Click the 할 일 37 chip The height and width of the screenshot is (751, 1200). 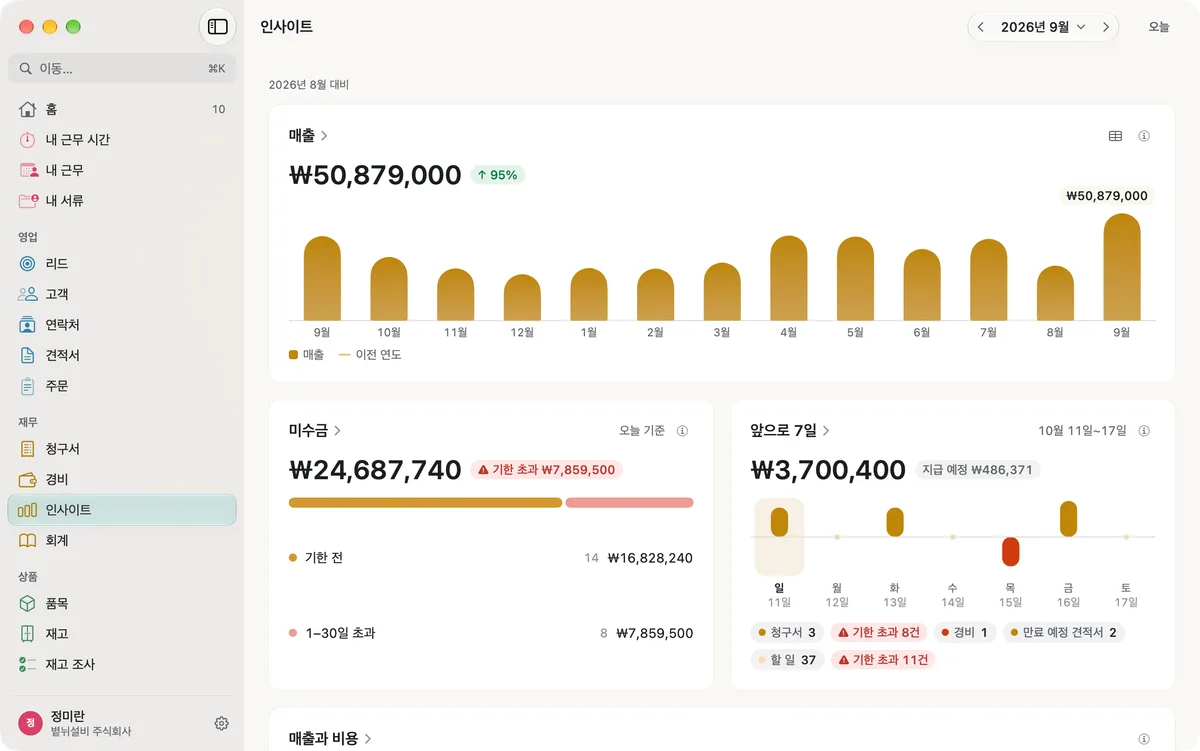(x=787, y=660)
